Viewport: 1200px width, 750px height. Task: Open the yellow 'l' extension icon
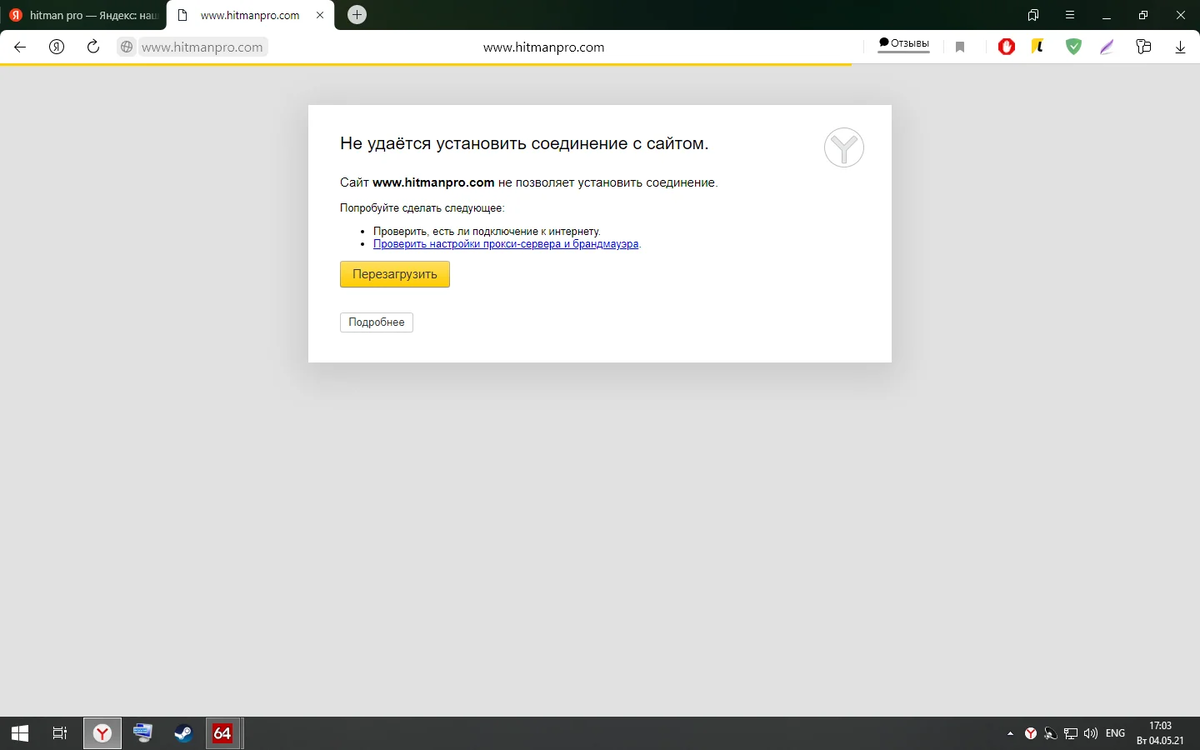1039,46
